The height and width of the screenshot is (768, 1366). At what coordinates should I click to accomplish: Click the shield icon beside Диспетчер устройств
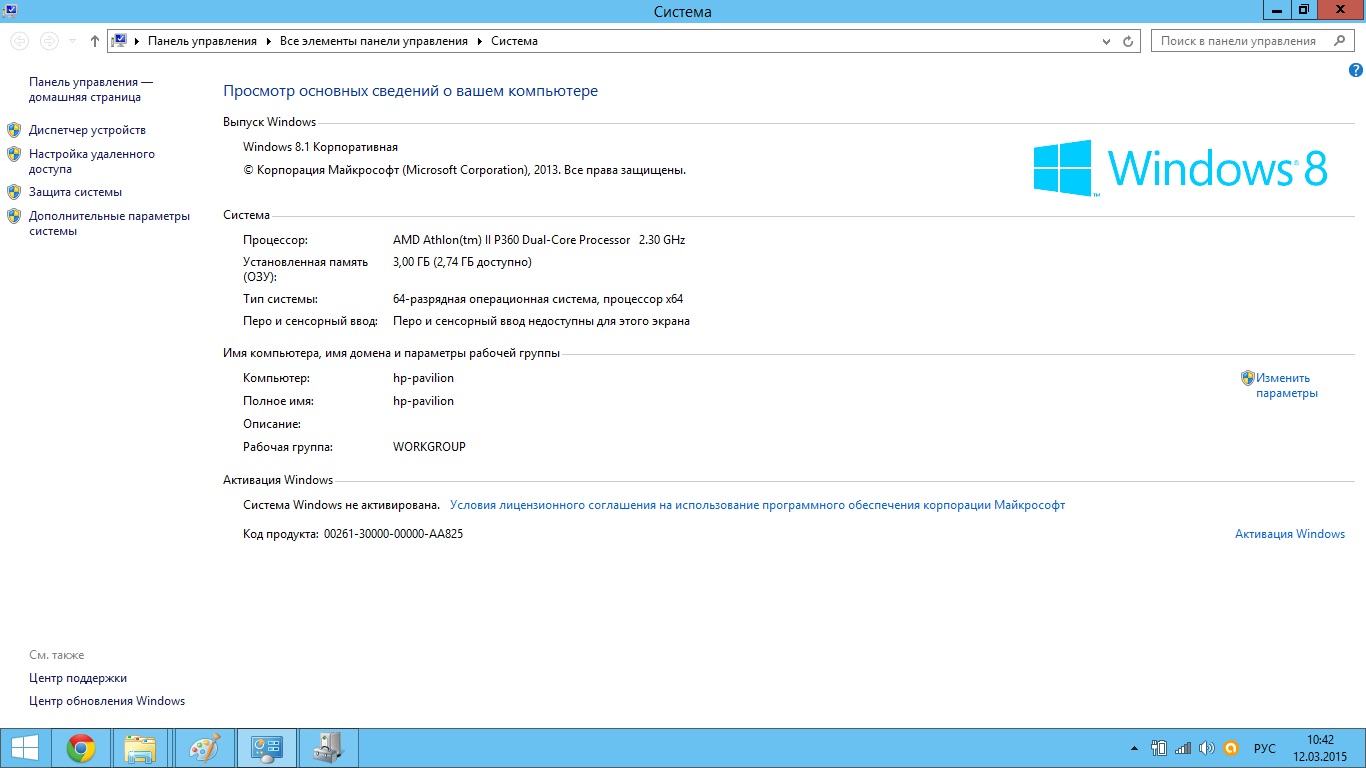pos(14,130)
